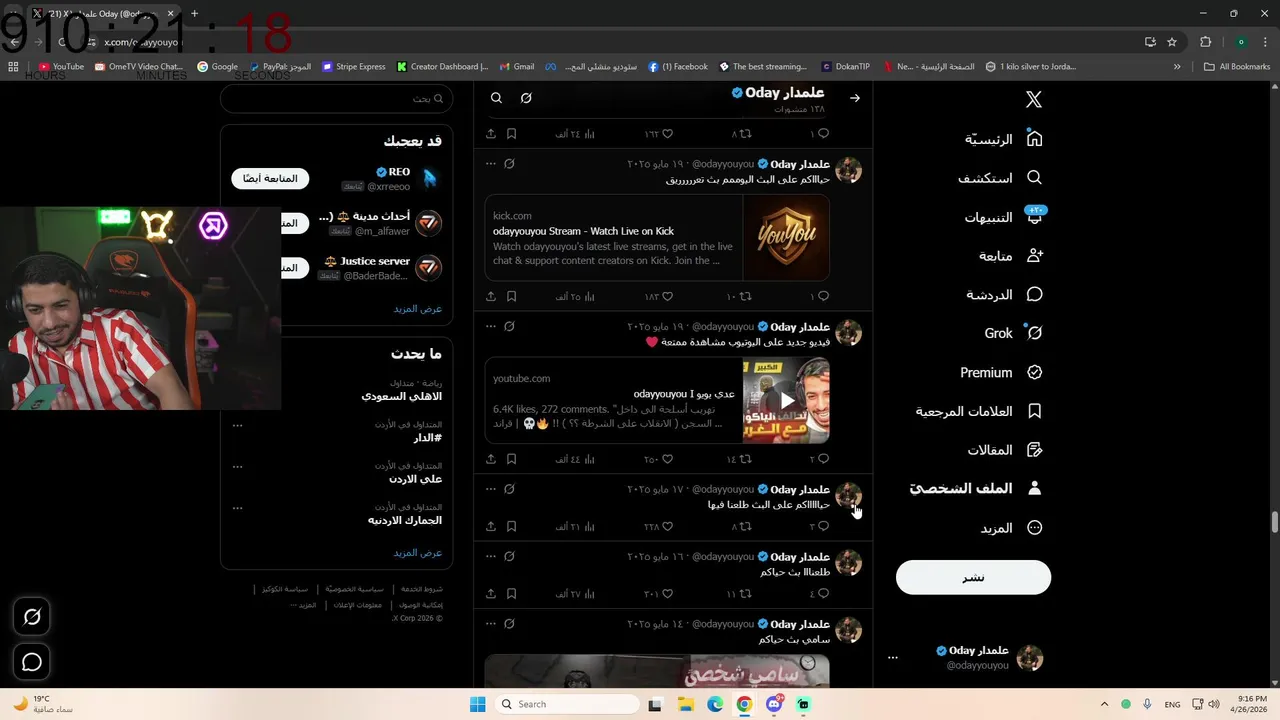Repost the YouTube tweet with ١٤ reposts
Image resolution: width=1280 pixels, height=720 pixels.
739,459
